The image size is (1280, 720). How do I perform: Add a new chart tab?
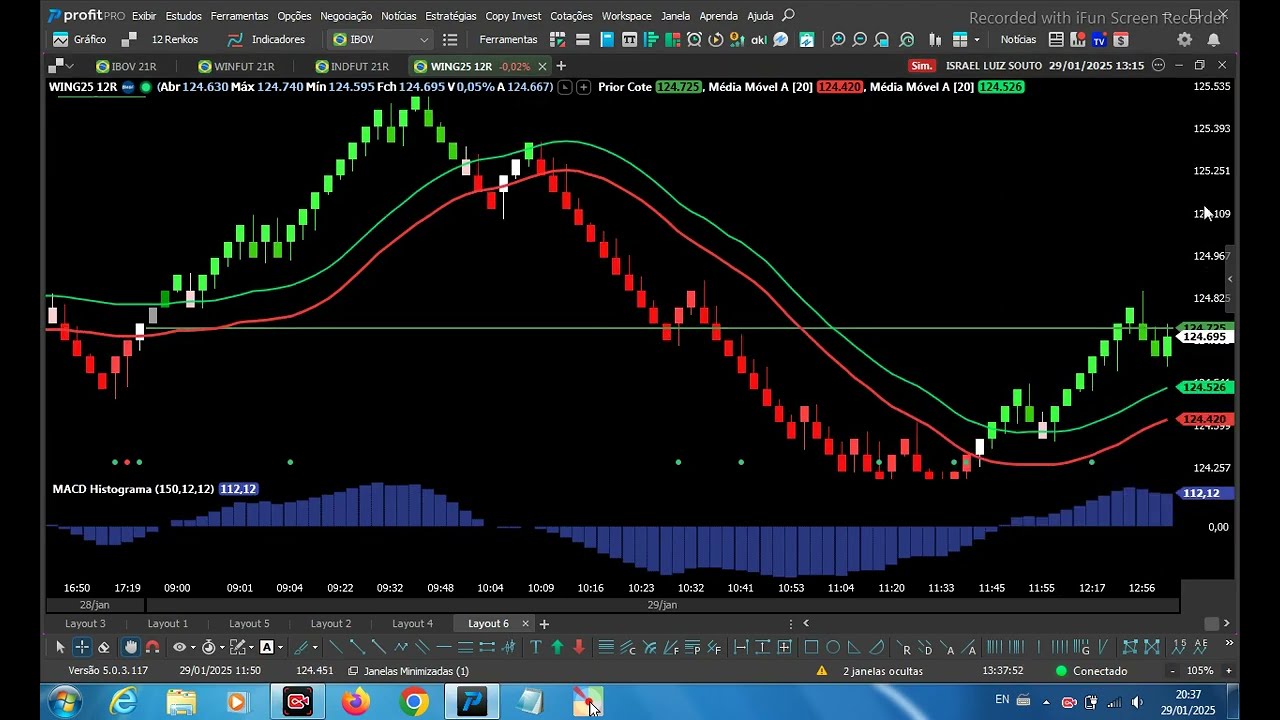(561, 66)
